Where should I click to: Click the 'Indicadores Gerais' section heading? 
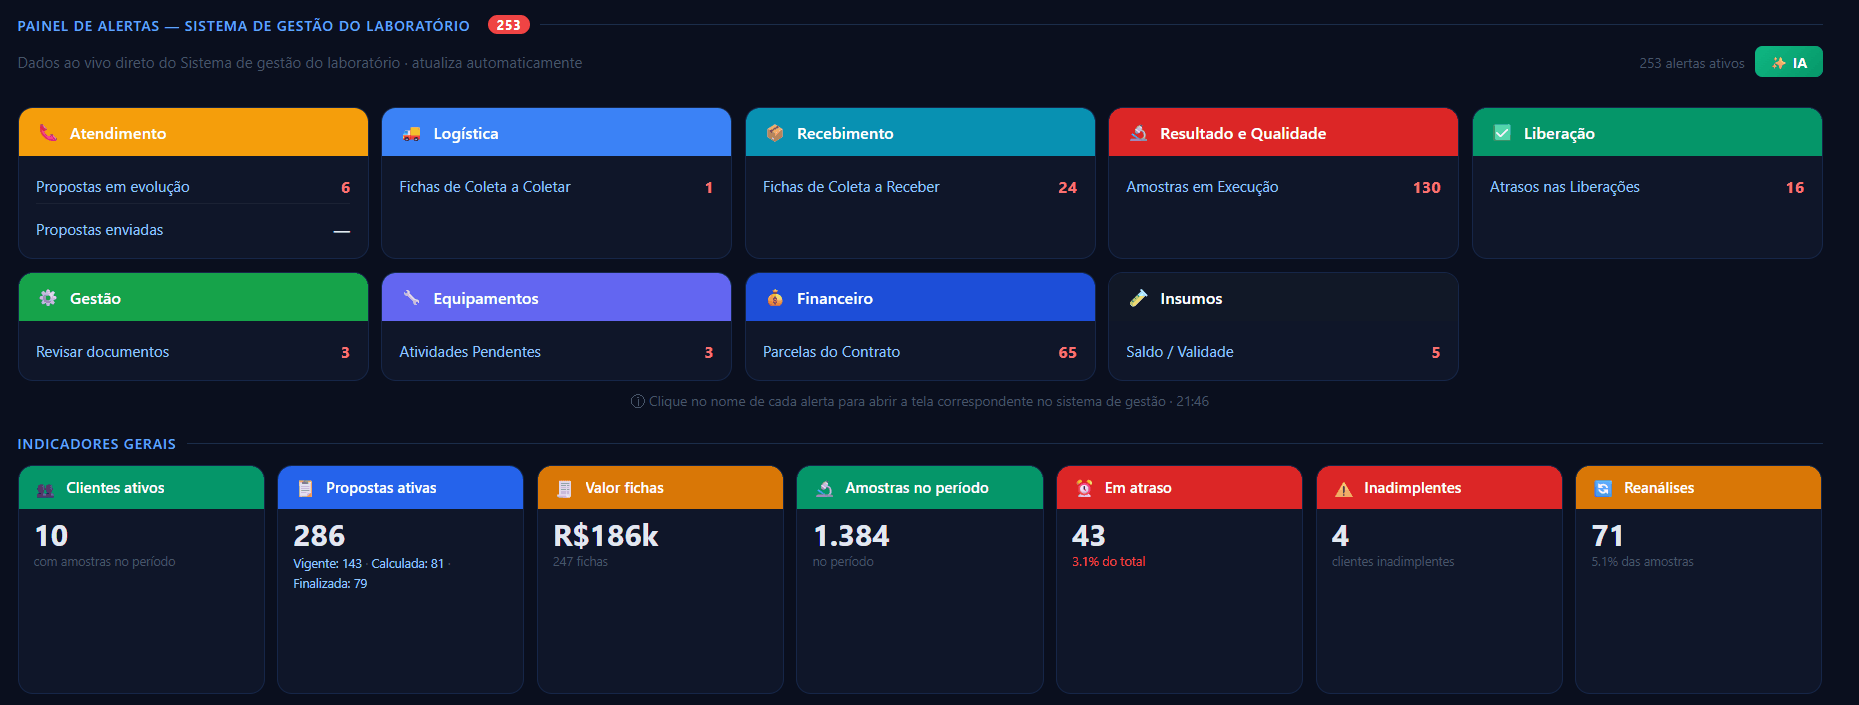97,444
